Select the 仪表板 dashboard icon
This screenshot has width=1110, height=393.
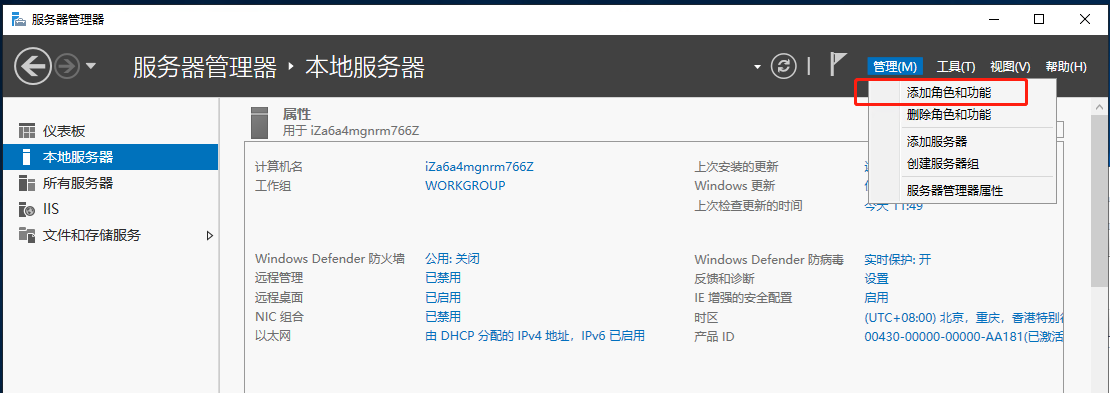click(x=27, y=131)
